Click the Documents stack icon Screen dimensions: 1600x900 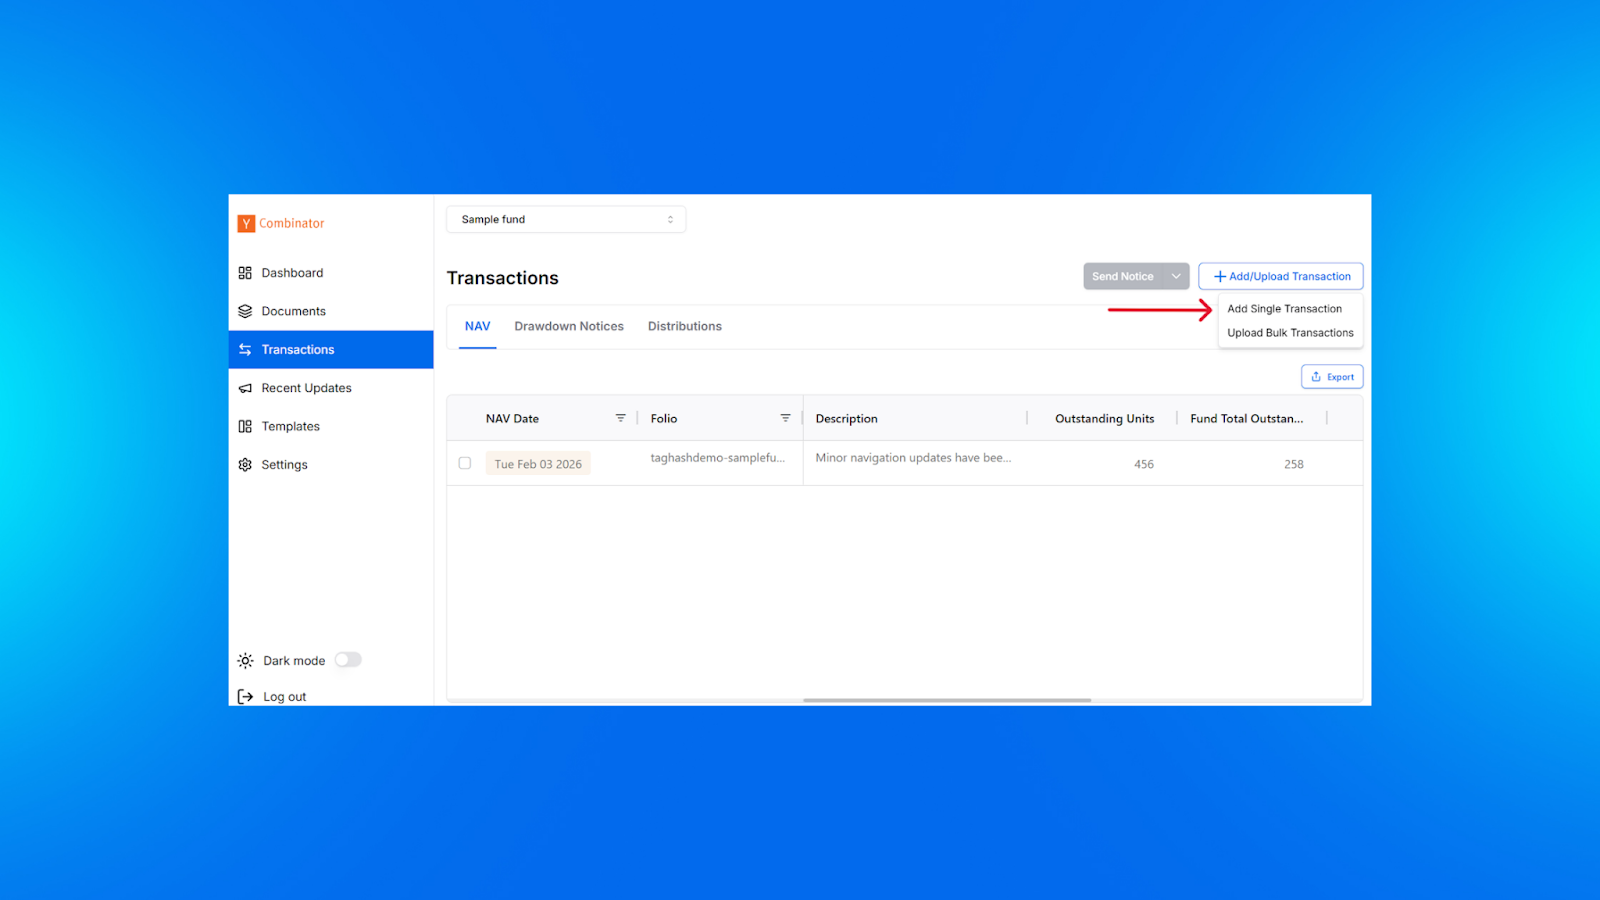[x=245, y=311]
